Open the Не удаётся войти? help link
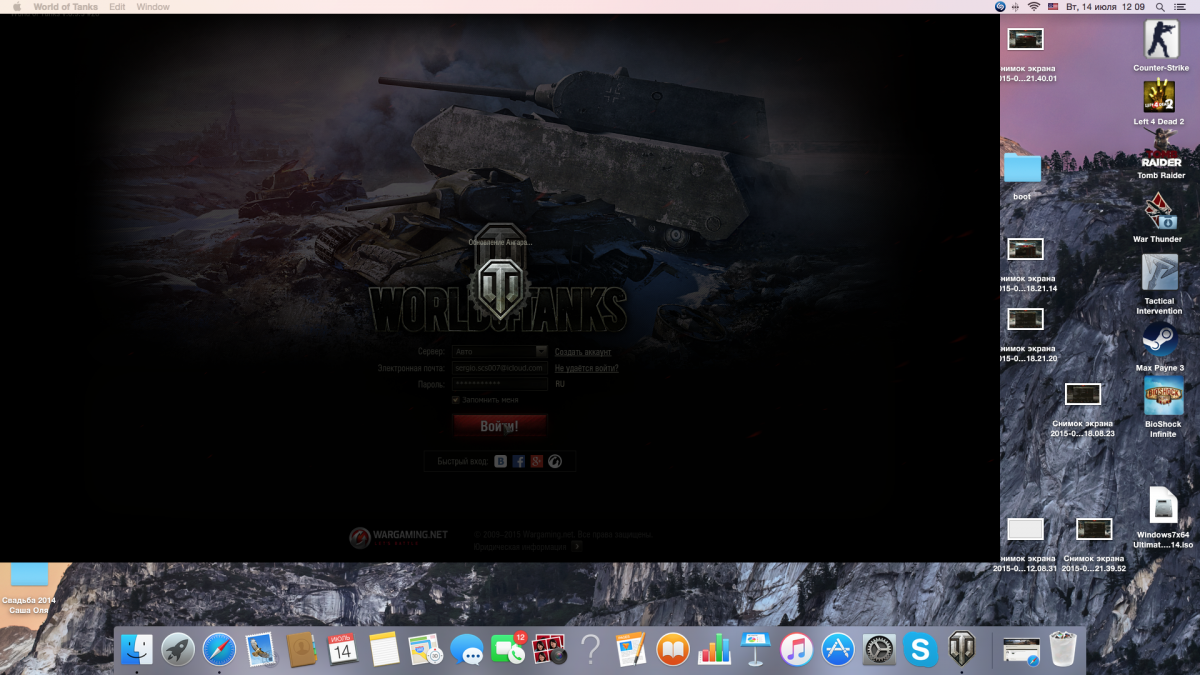 pos(587,368)
